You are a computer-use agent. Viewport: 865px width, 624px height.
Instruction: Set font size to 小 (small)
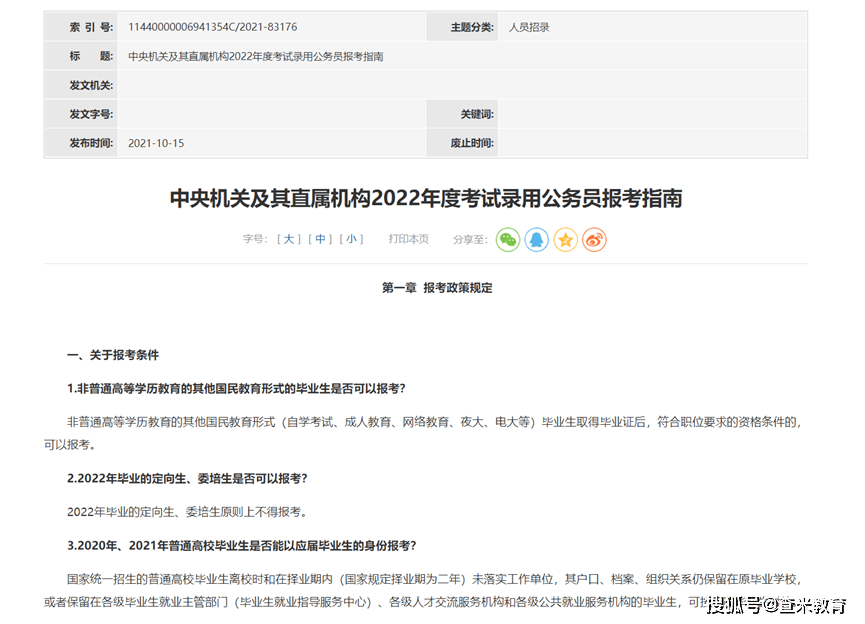351,239
